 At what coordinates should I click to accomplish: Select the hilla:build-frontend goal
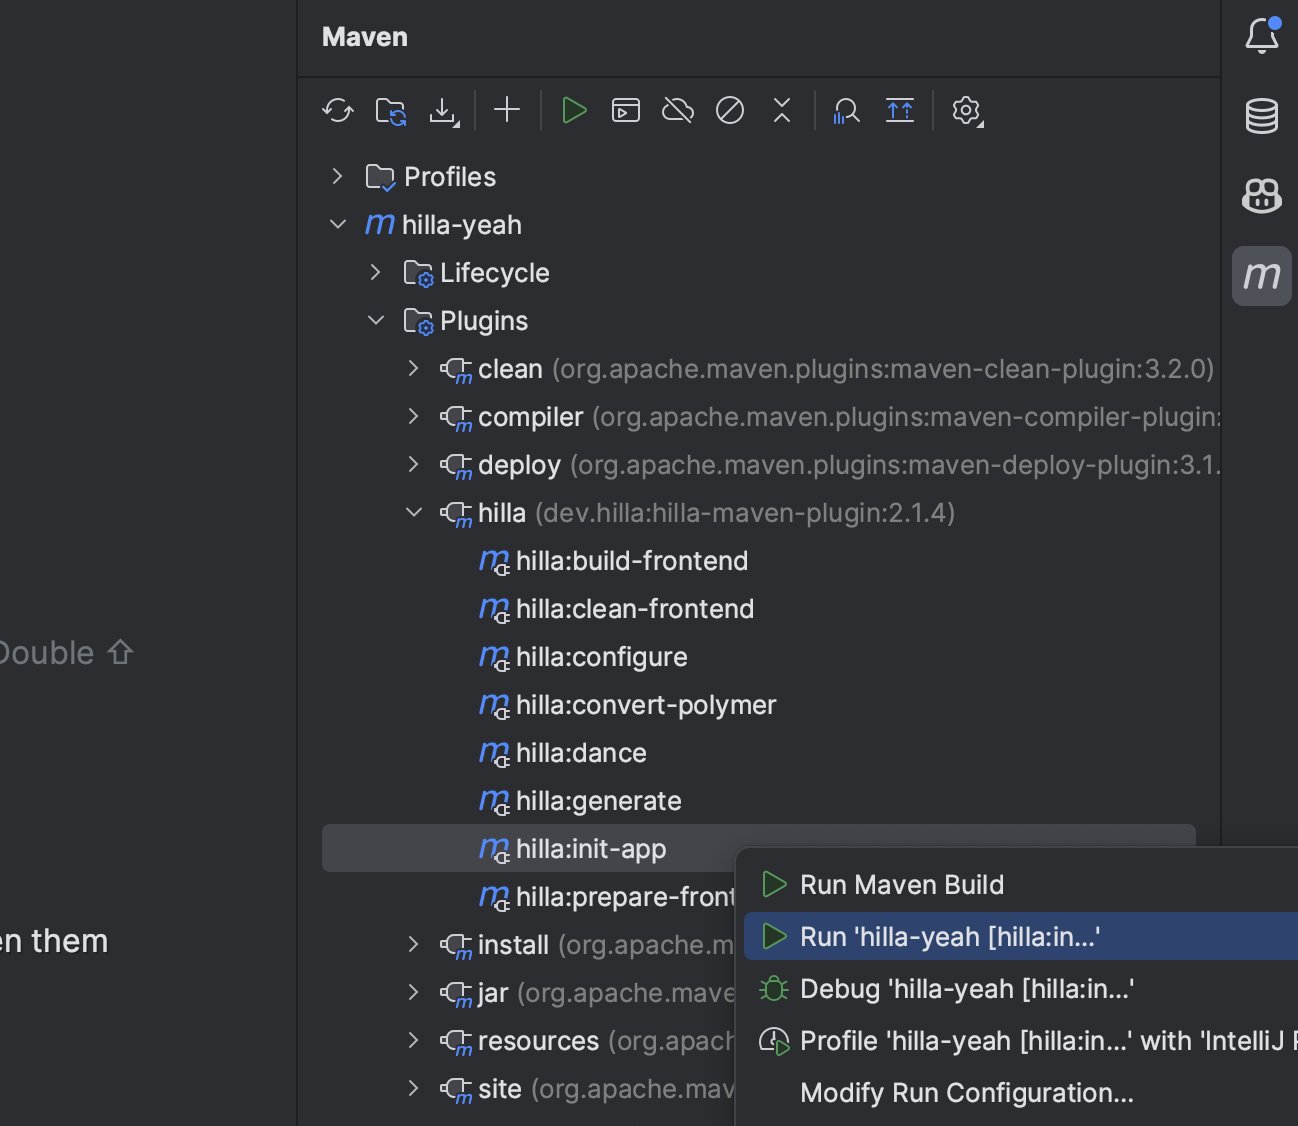pyautogui.click(x=632, y=561)
